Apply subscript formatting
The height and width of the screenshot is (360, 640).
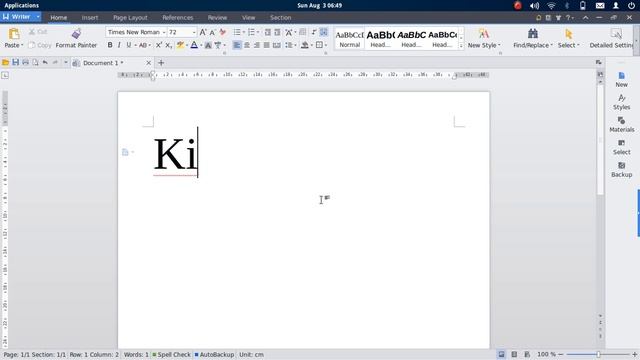click(169, 45)
